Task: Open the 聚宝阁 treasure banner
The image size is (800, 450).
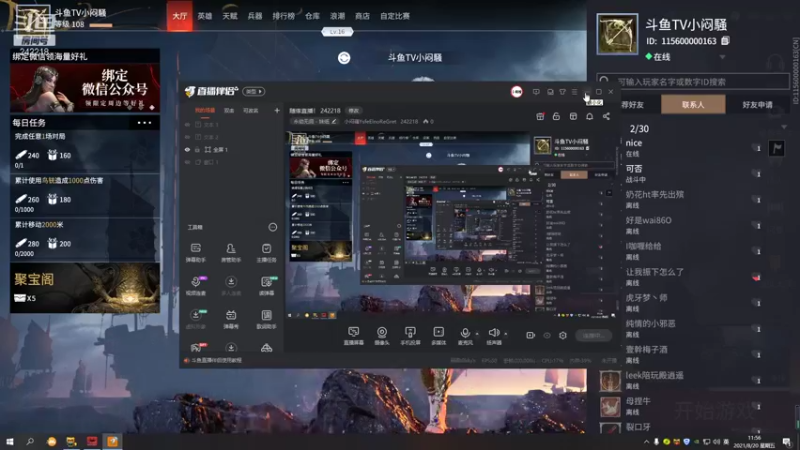Action: (85, 288)
